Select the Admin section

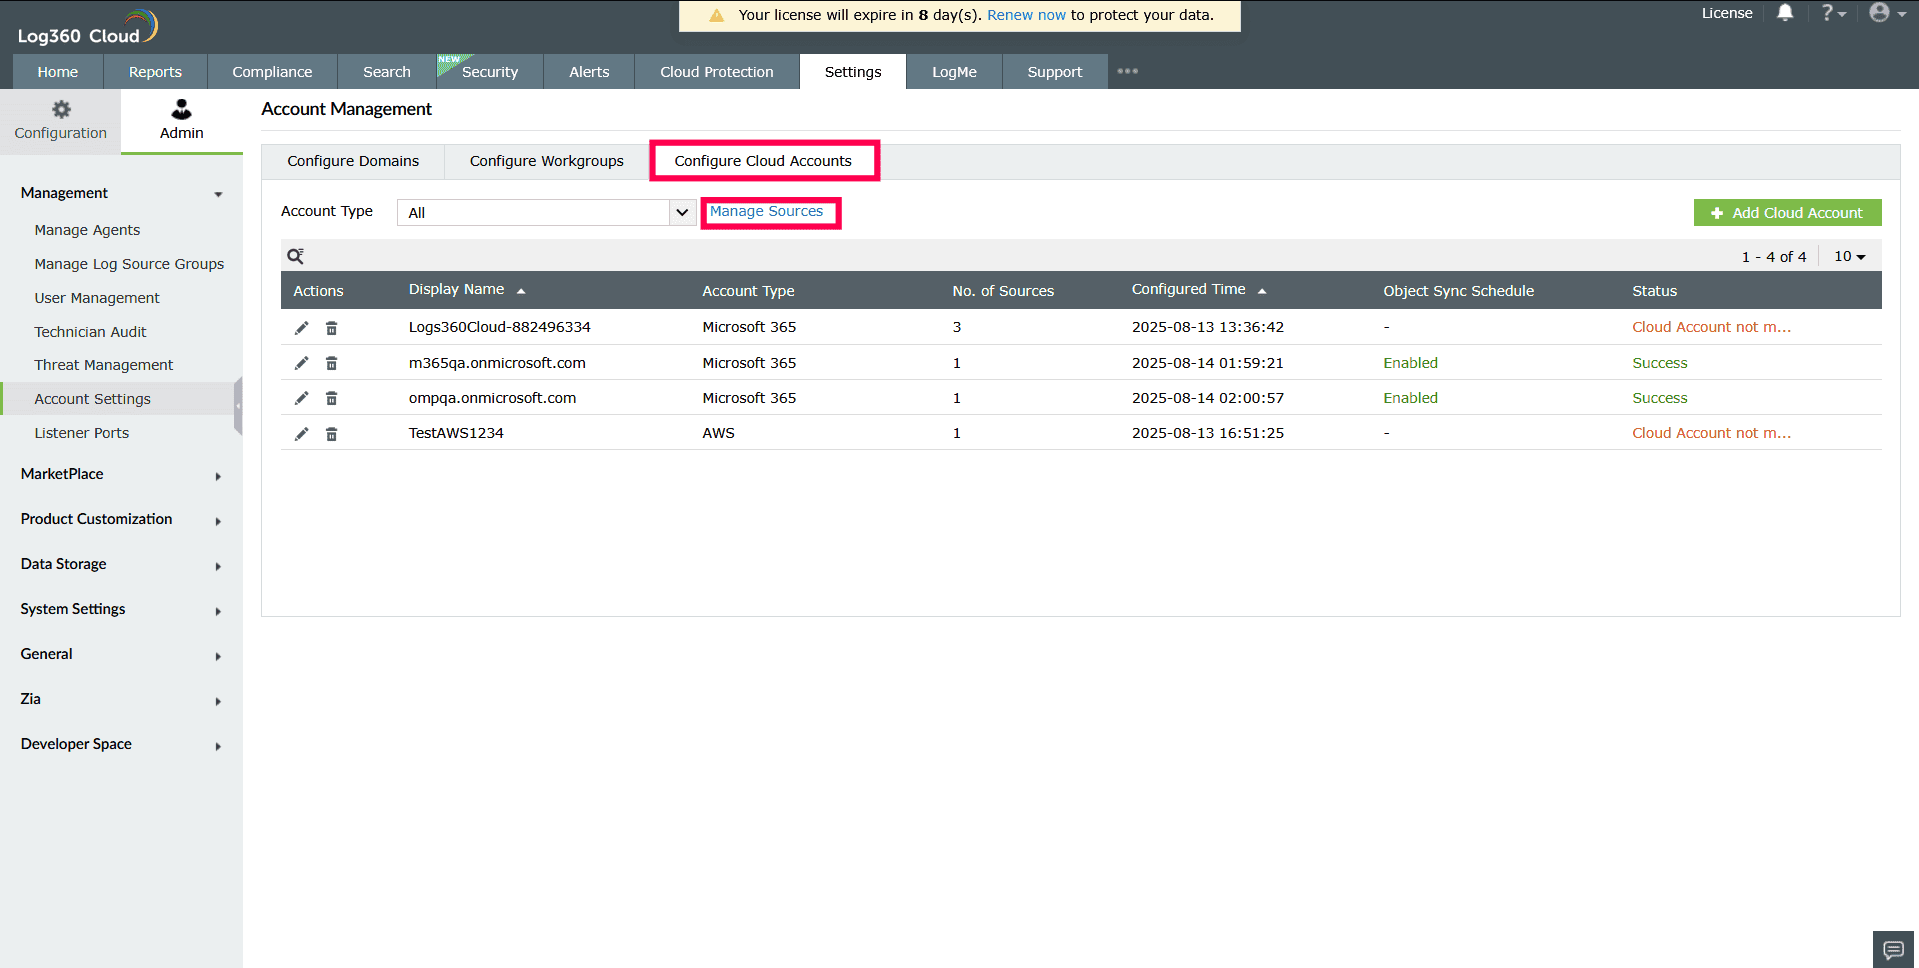pos(182,120)
